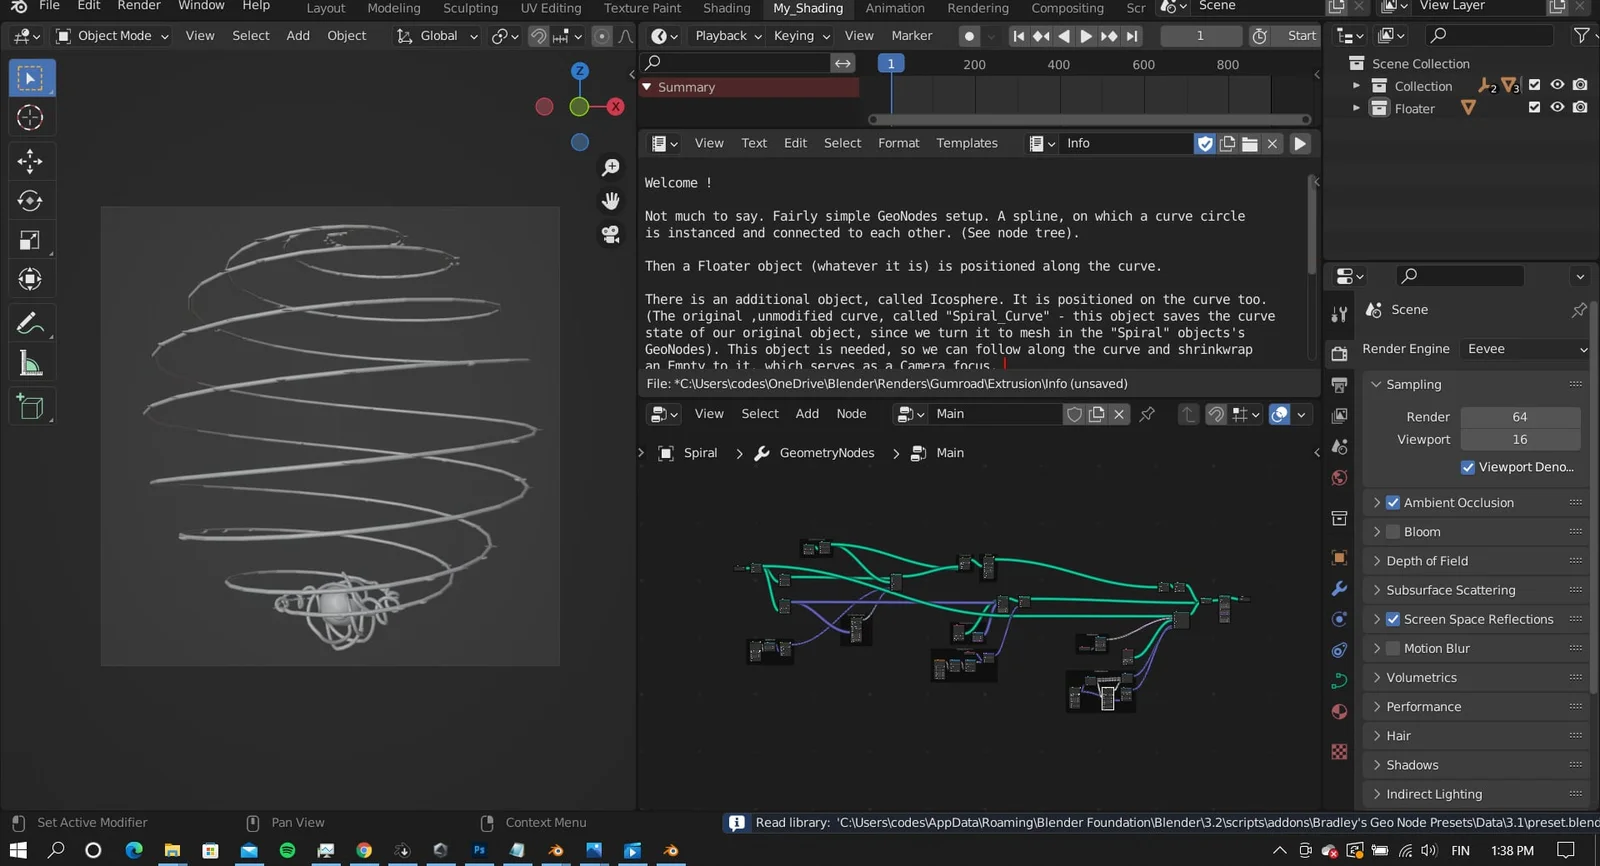Open the Playback dropdown menu

click(x=728, y=36)
